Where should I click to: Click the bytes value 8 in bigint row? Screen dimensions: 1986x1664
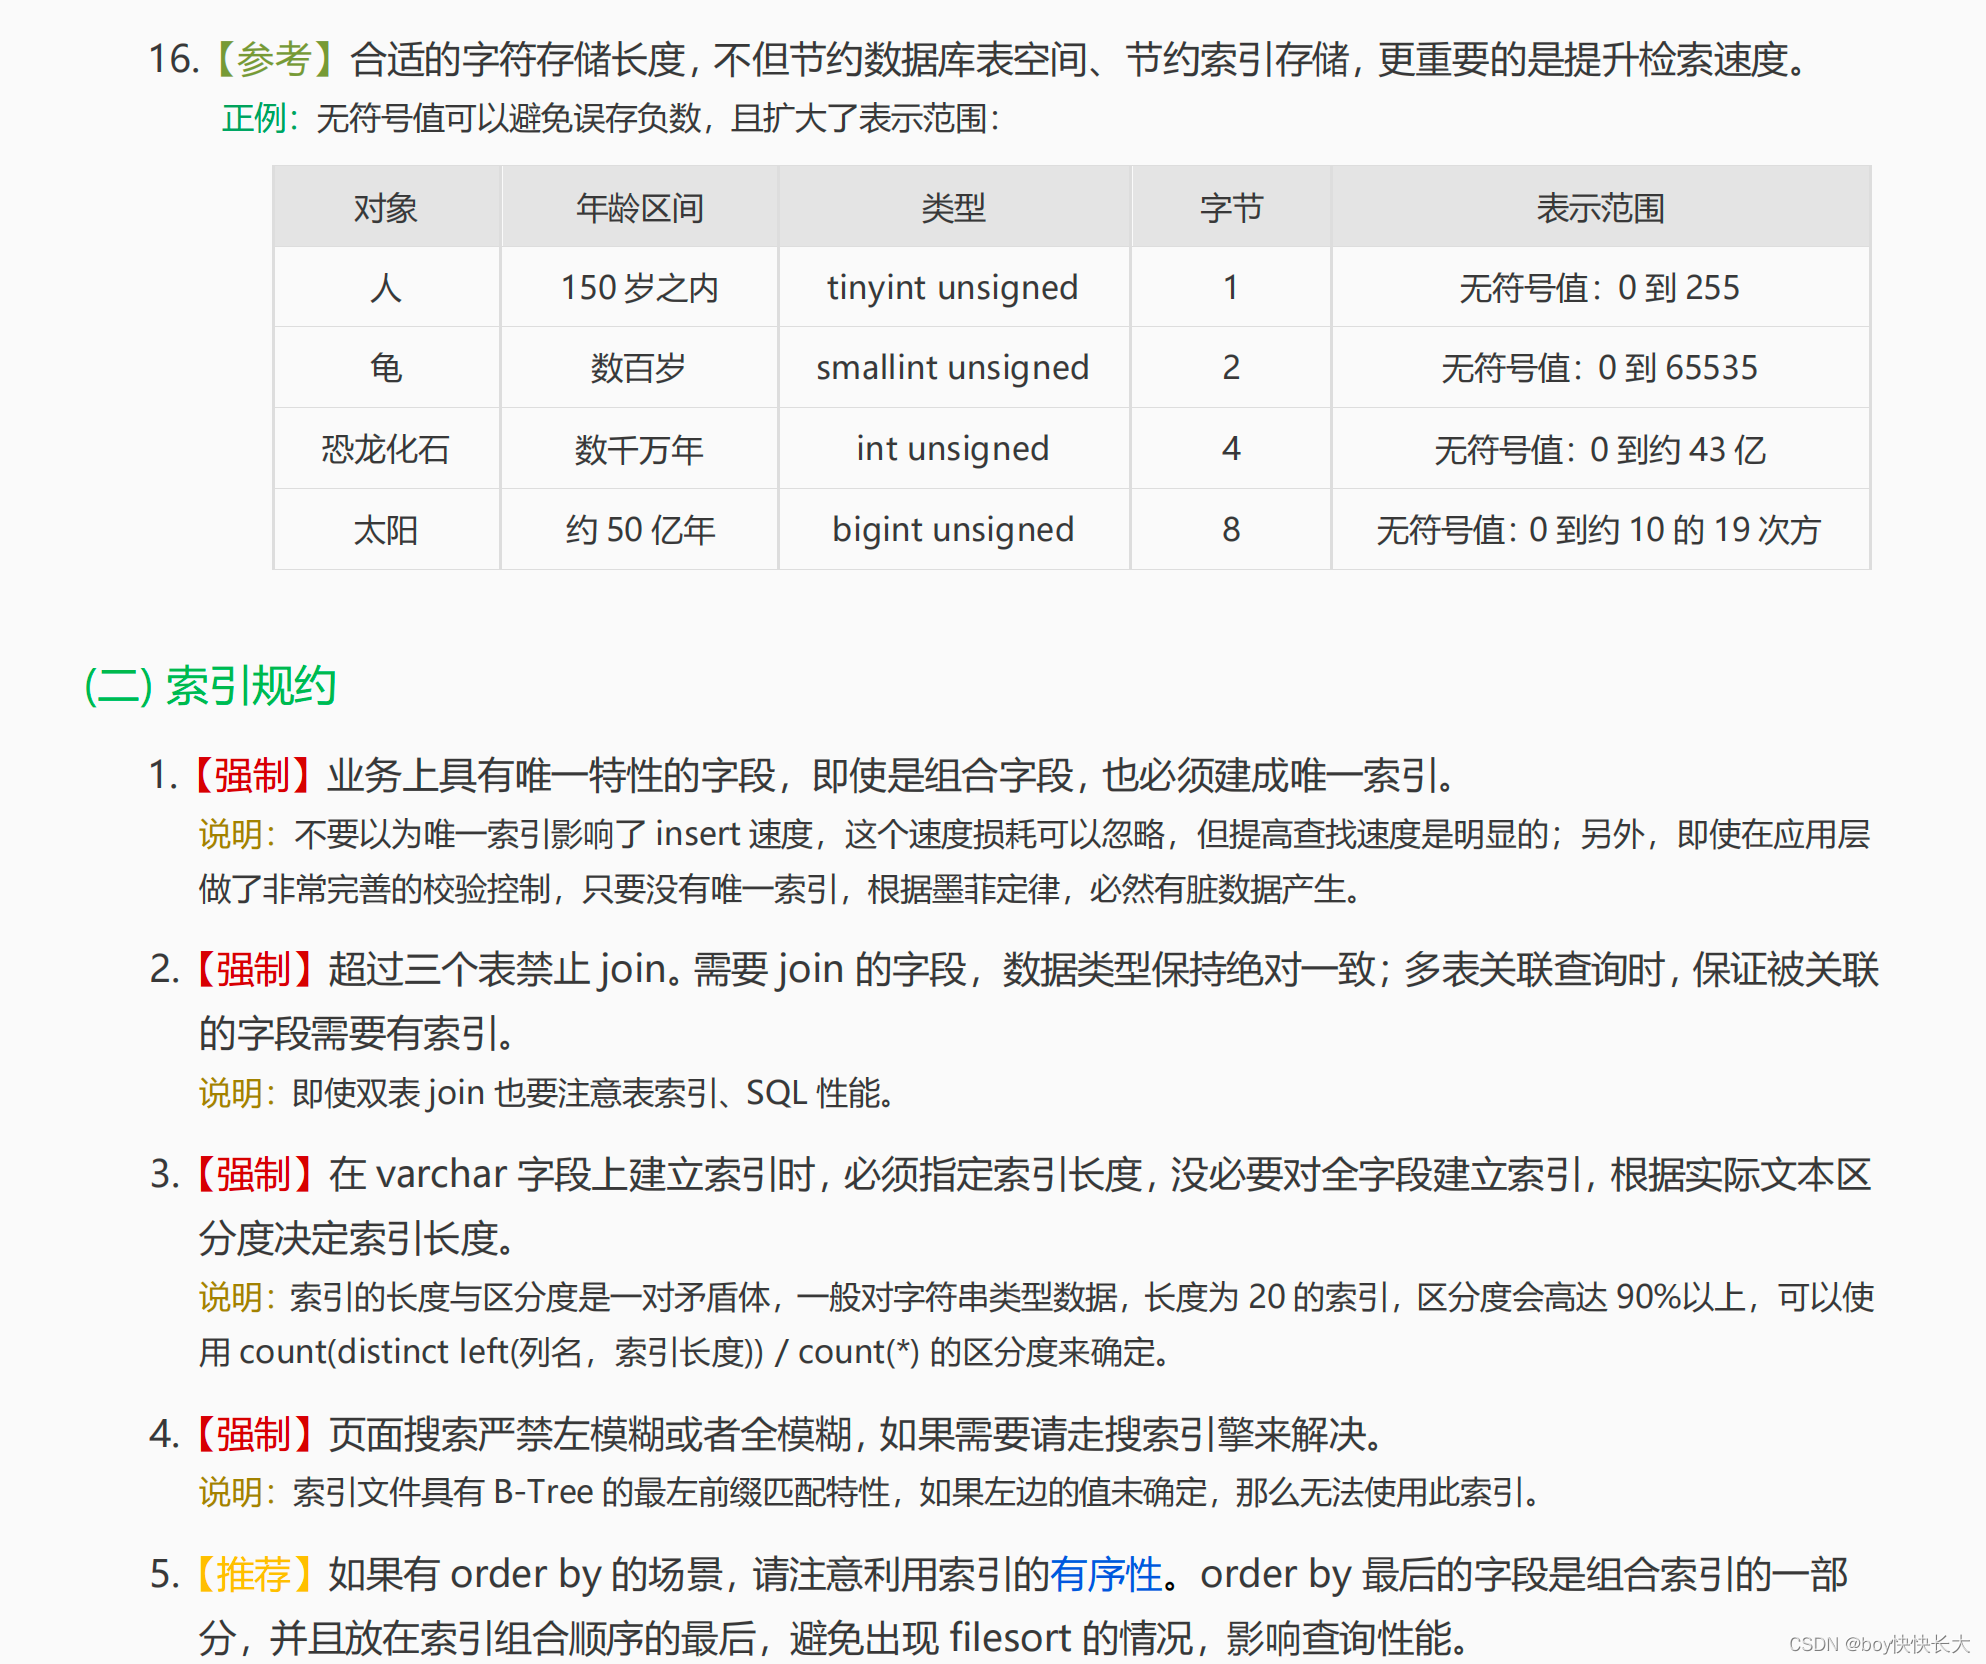point(1231,530)
